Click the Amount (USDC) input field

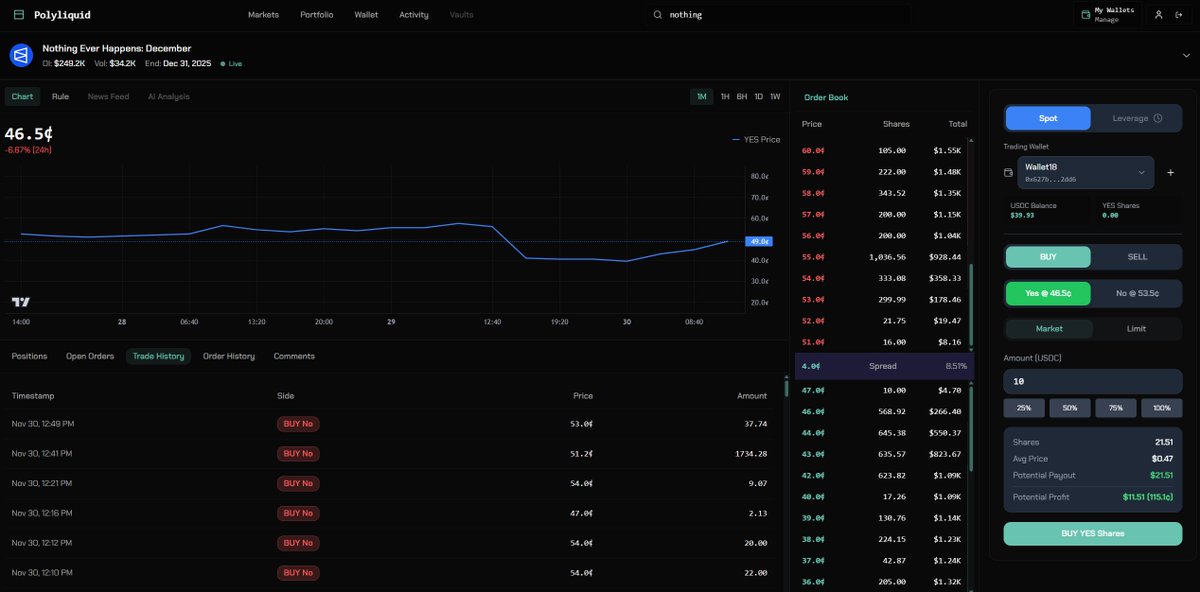click(1093, 381)
